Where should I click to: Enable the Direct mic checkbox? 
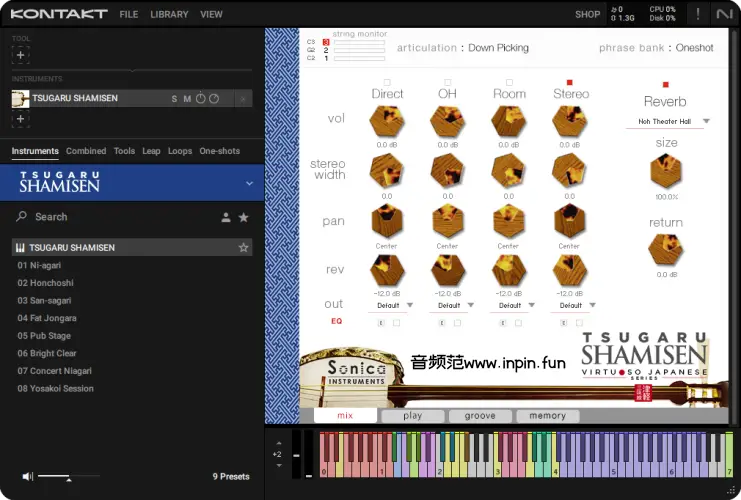tap(387, 82)
